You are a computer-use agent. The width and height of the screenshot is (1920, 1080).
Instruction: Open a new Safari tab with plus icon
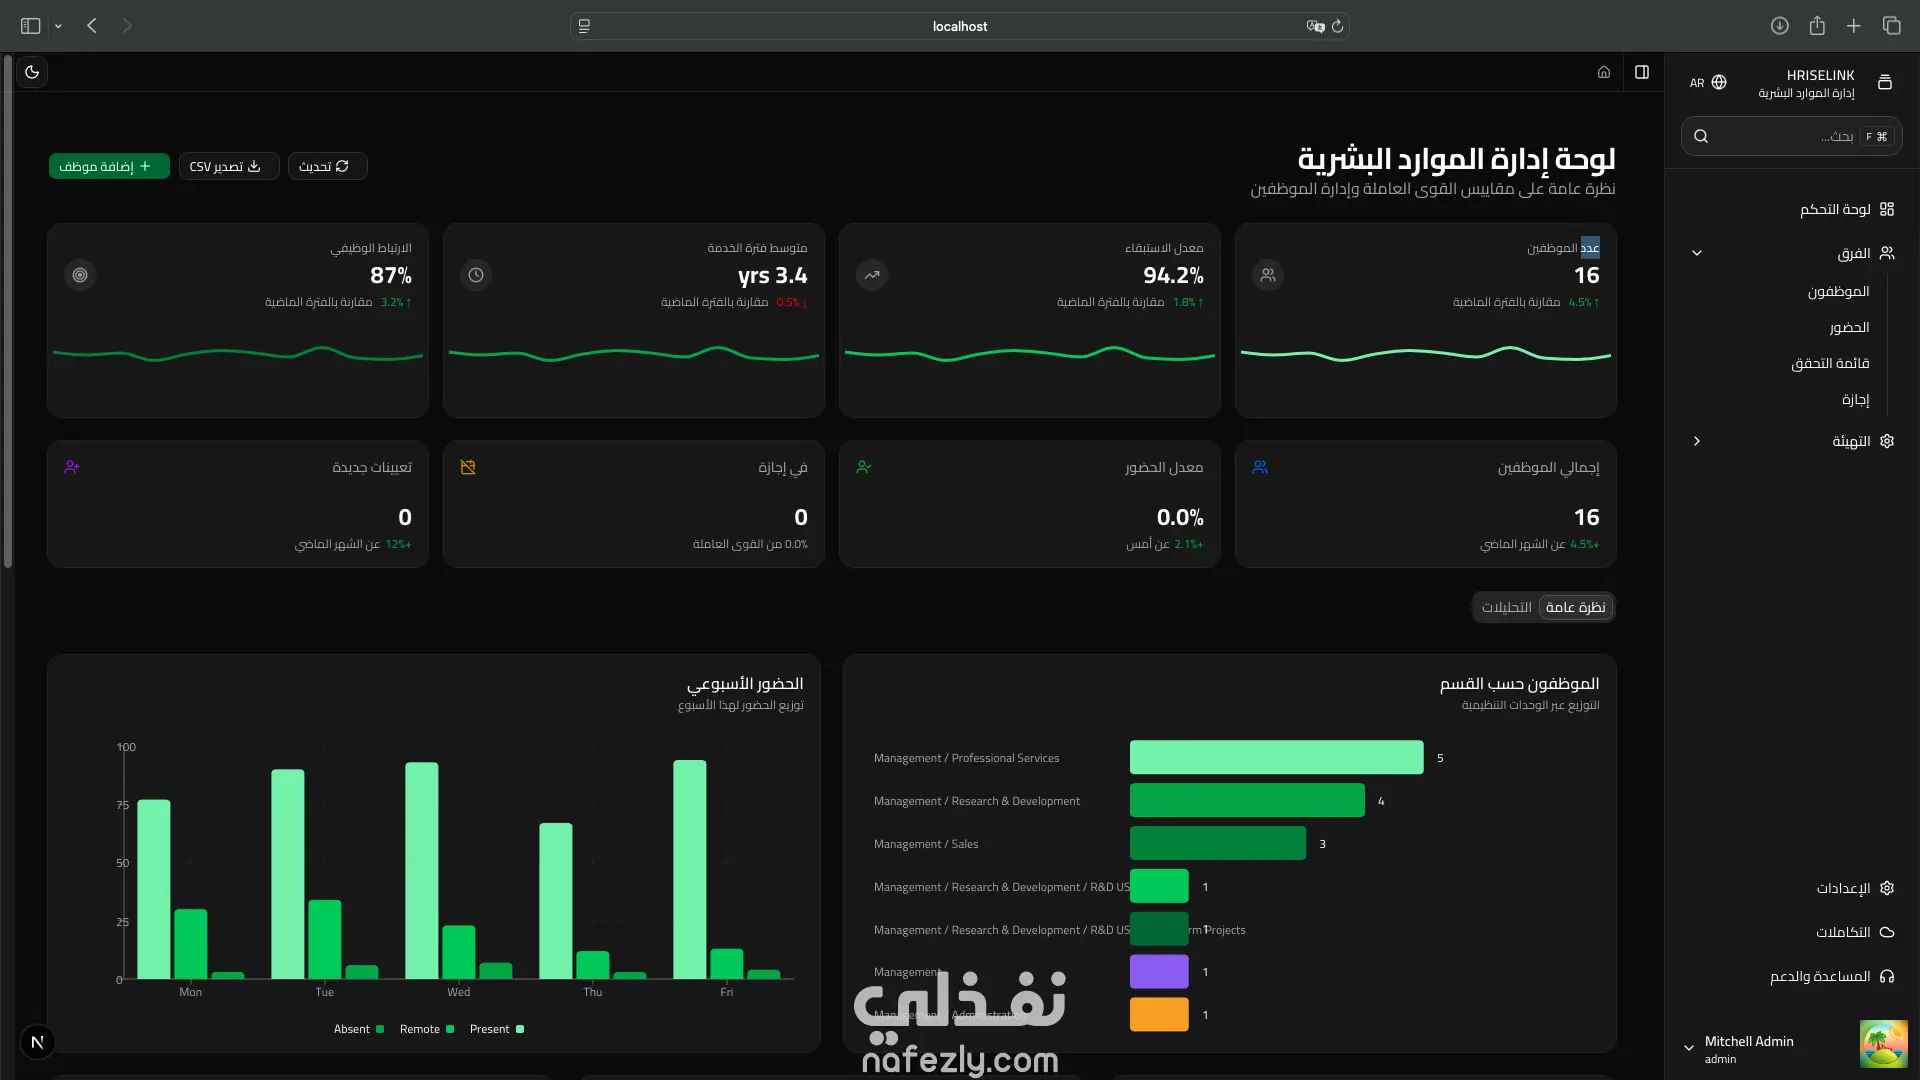[x=1854, y=26]
